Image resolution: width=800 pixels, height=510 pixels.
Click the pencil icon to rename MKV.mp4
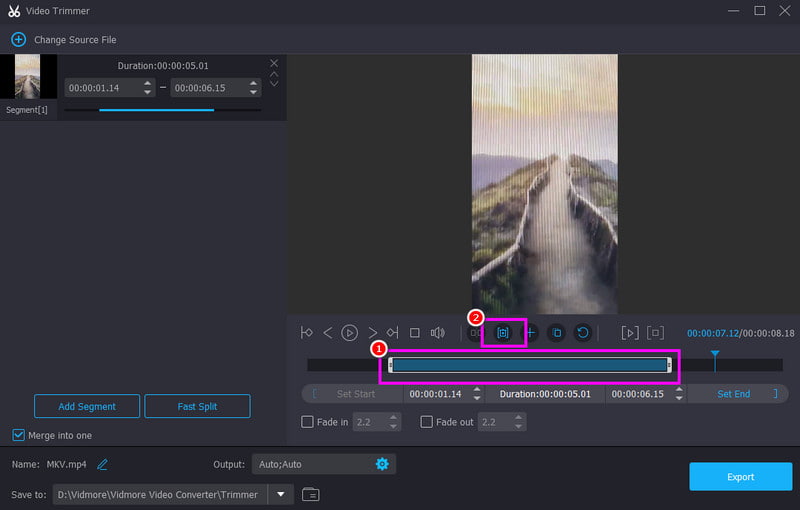pos(102,465)
